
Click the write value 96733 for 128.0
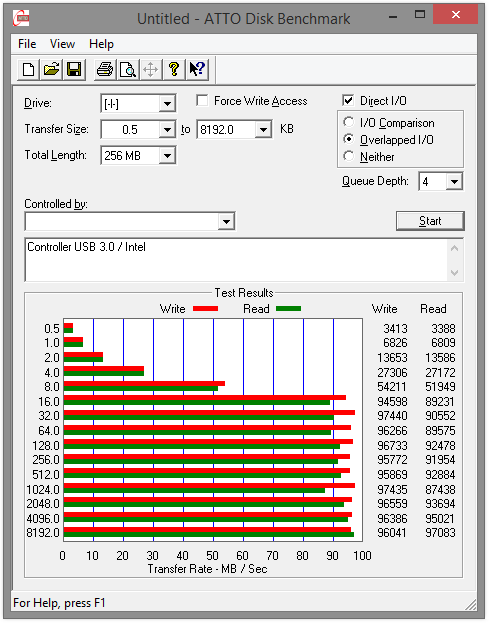click(x=392, y=446)
